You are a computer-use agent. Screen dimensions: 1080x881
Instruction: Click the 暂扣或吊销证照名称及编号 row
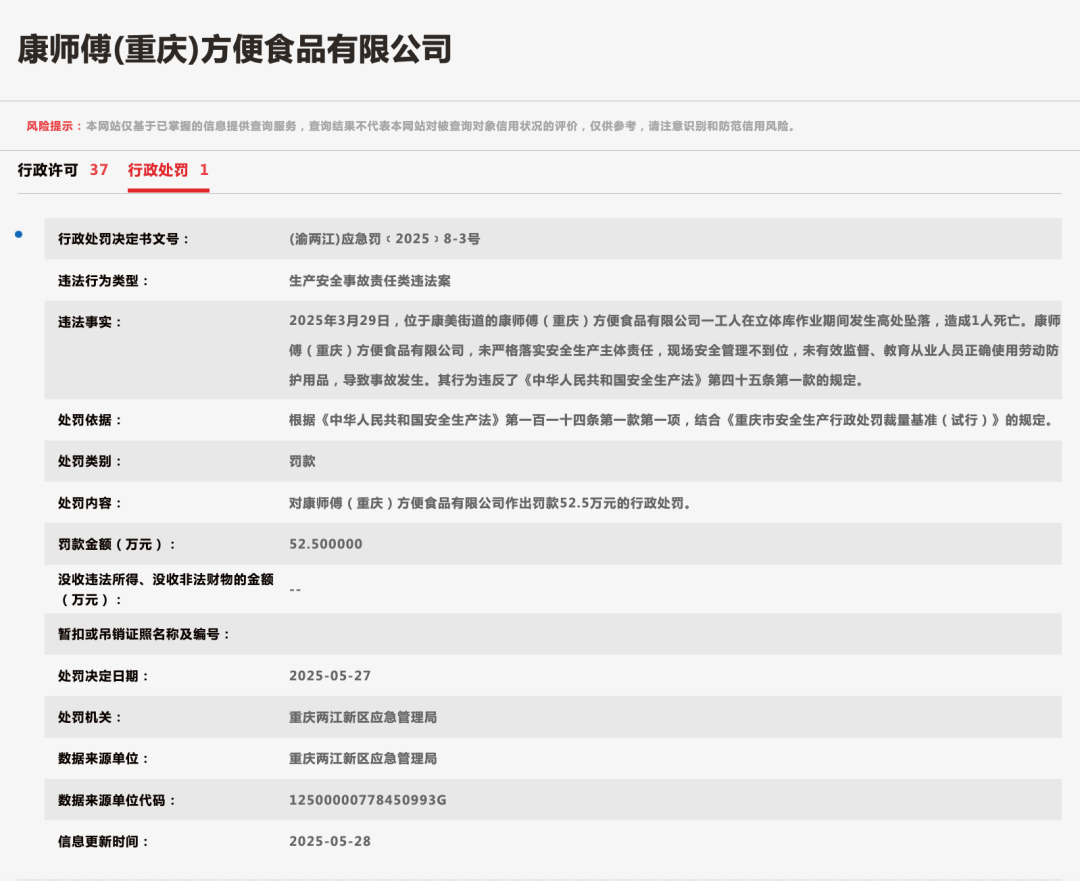coord(143,633)
